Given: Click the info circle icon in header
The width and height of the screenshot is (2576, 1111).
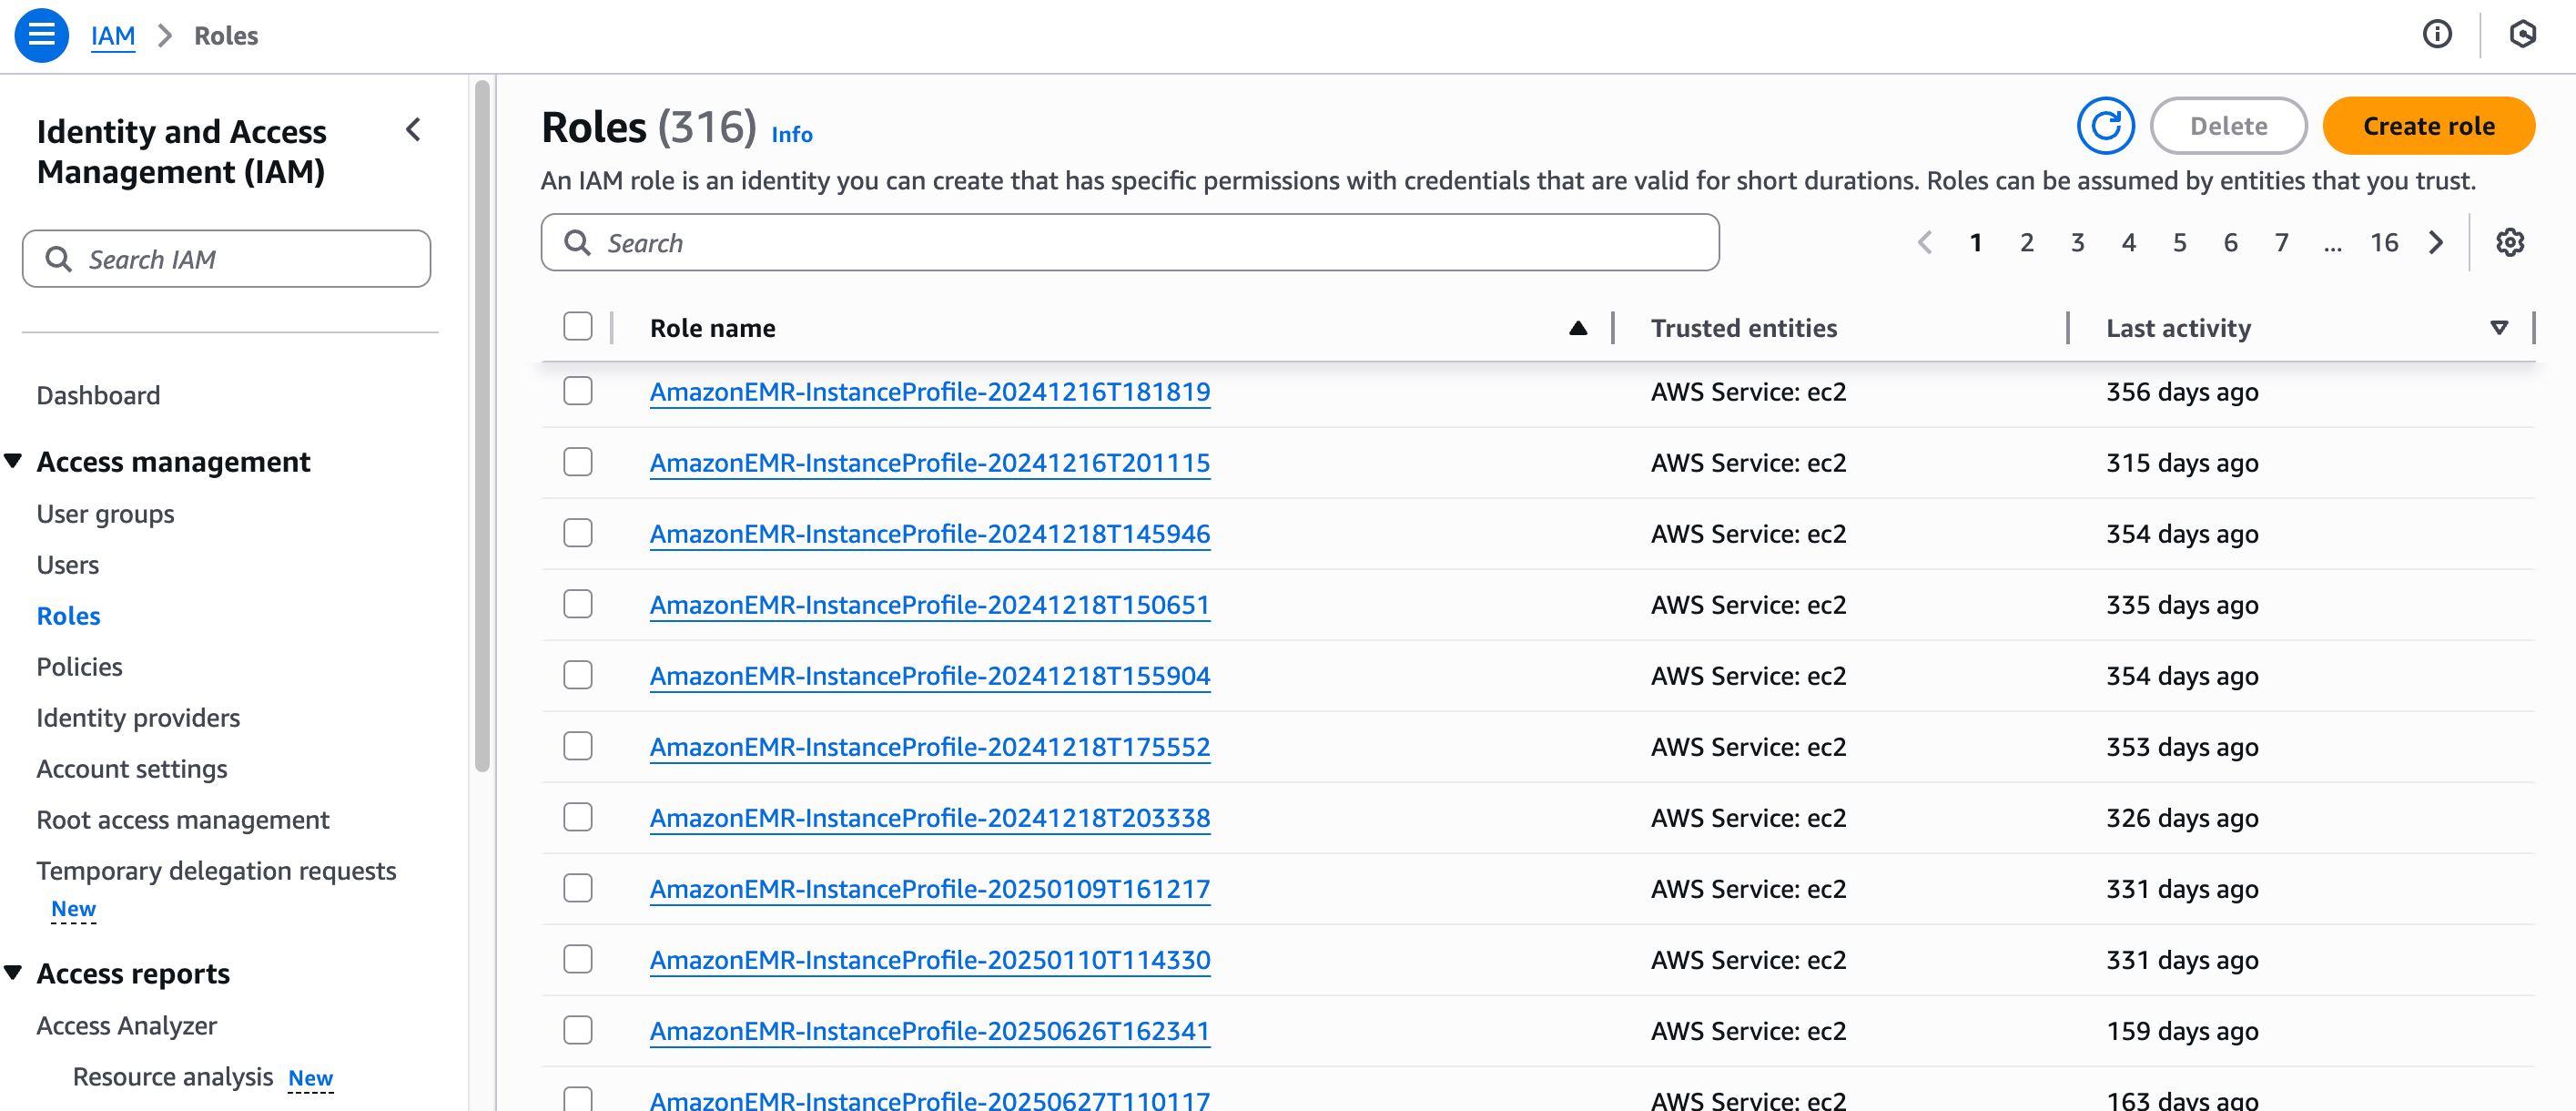Looking at the screenshot, I should (x=2436, y=35).
